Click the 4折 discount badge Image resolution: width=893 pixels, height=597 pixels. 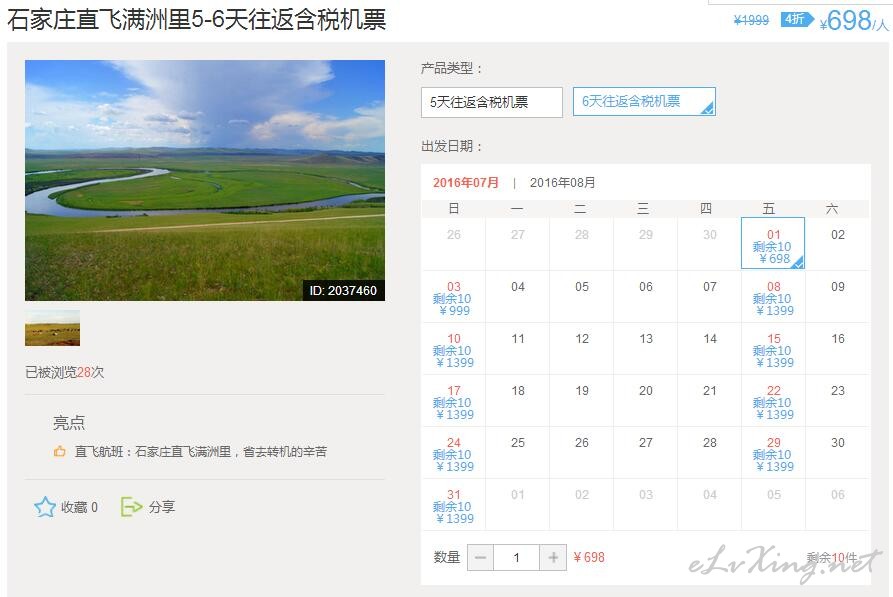[797, 19]
